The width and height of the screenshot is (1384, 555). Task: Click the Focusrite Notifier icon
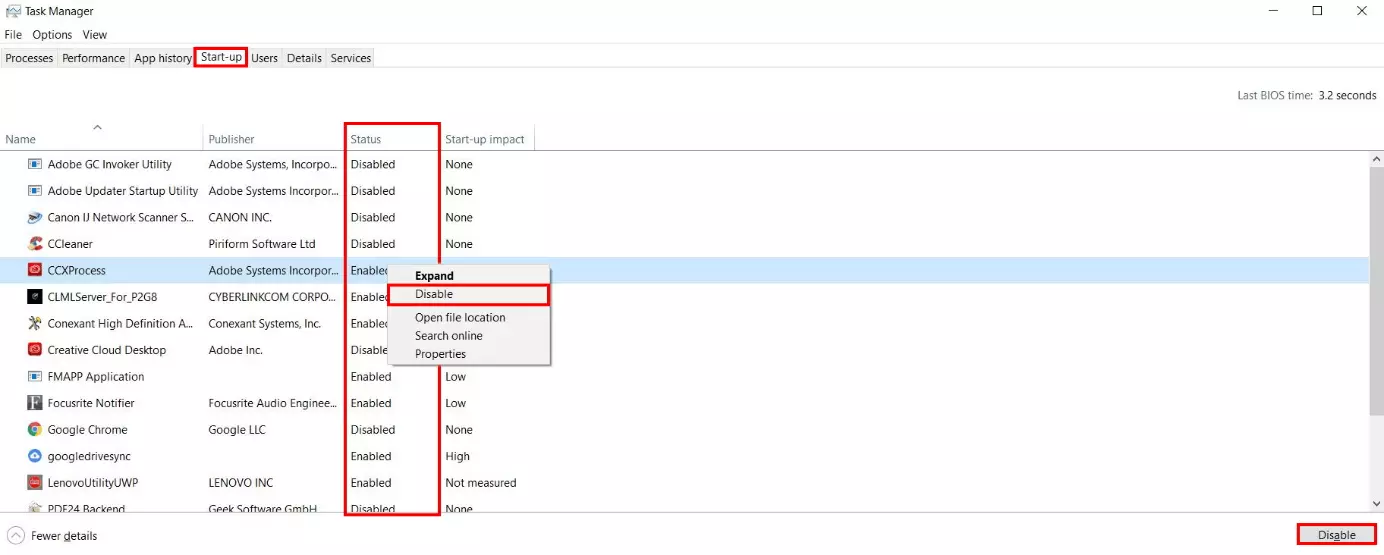pyautogui.click(x=35, y=403)
